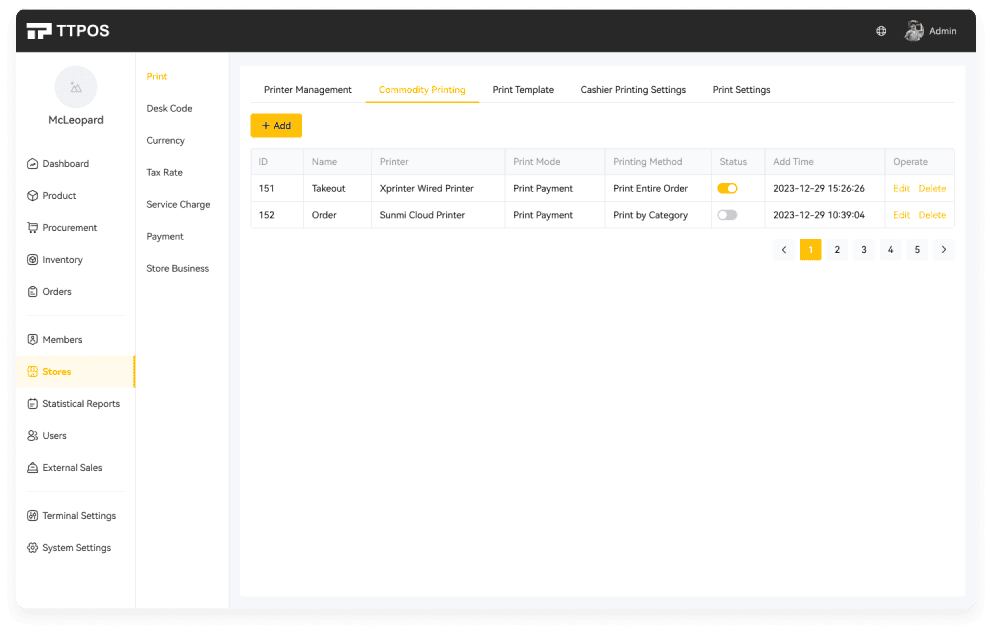Open the language globe icon
The height and width of the screenshot is (633, 992).
tap(881, 31)
